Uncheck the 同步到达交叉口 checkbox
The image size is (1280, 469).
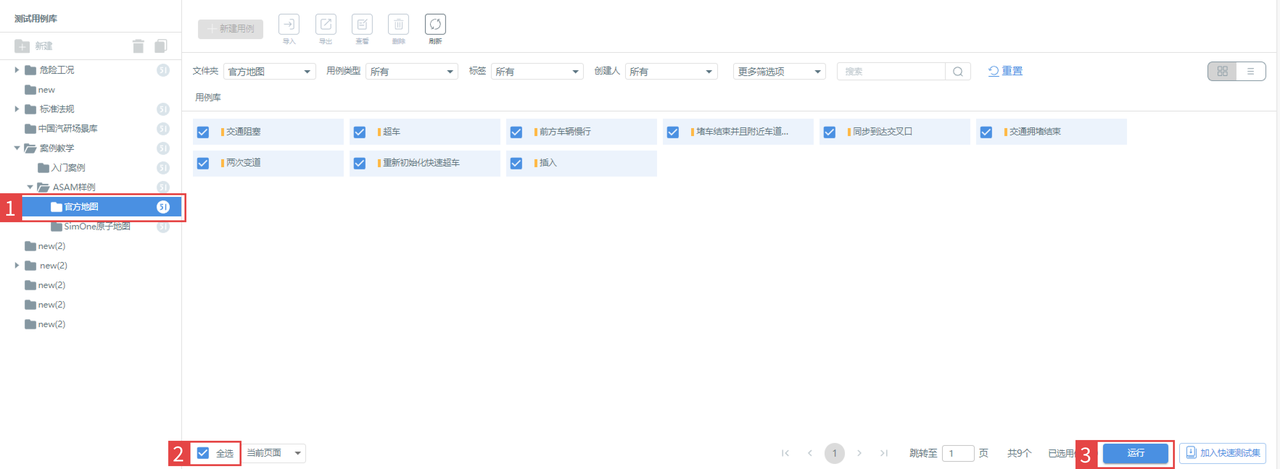pyautogui.click(x=829, y=132)
